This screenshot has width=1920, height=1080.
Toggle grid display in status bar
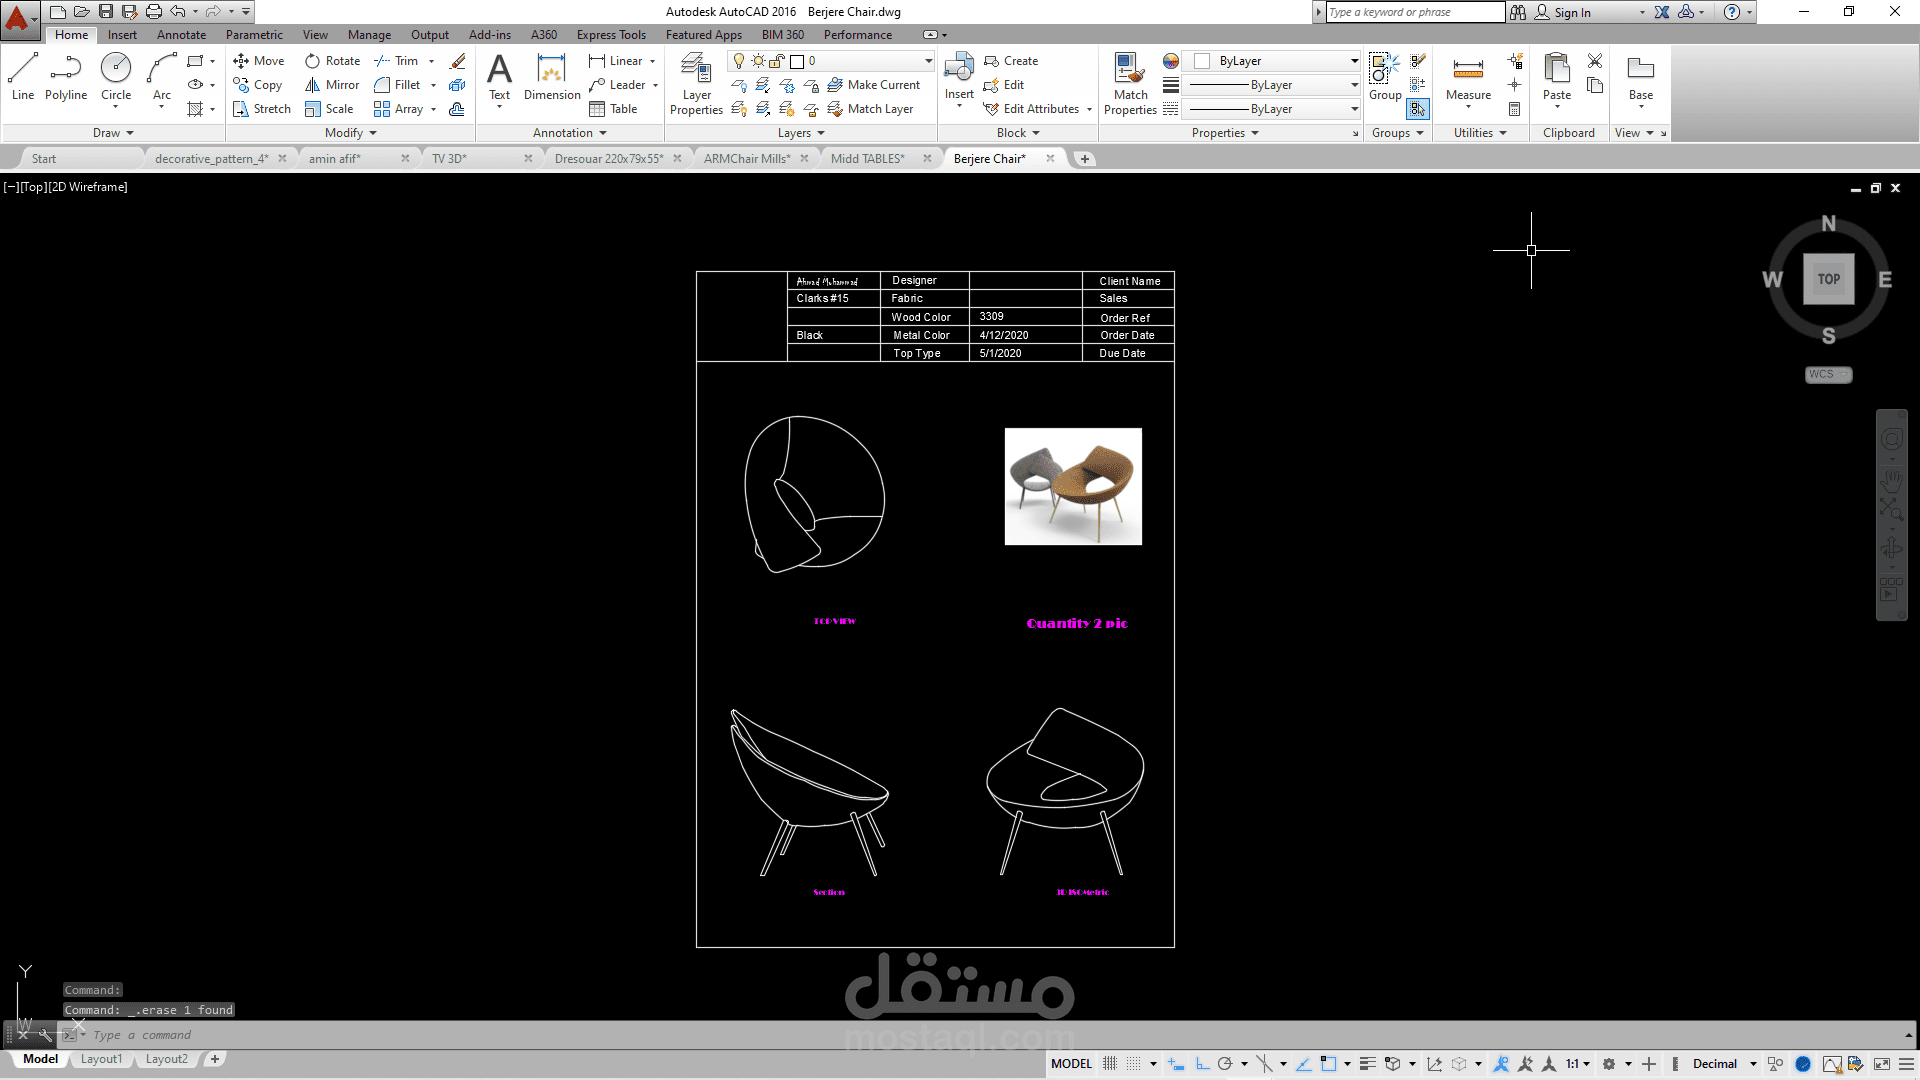pyautogui.click(x=1110, y=1064)
